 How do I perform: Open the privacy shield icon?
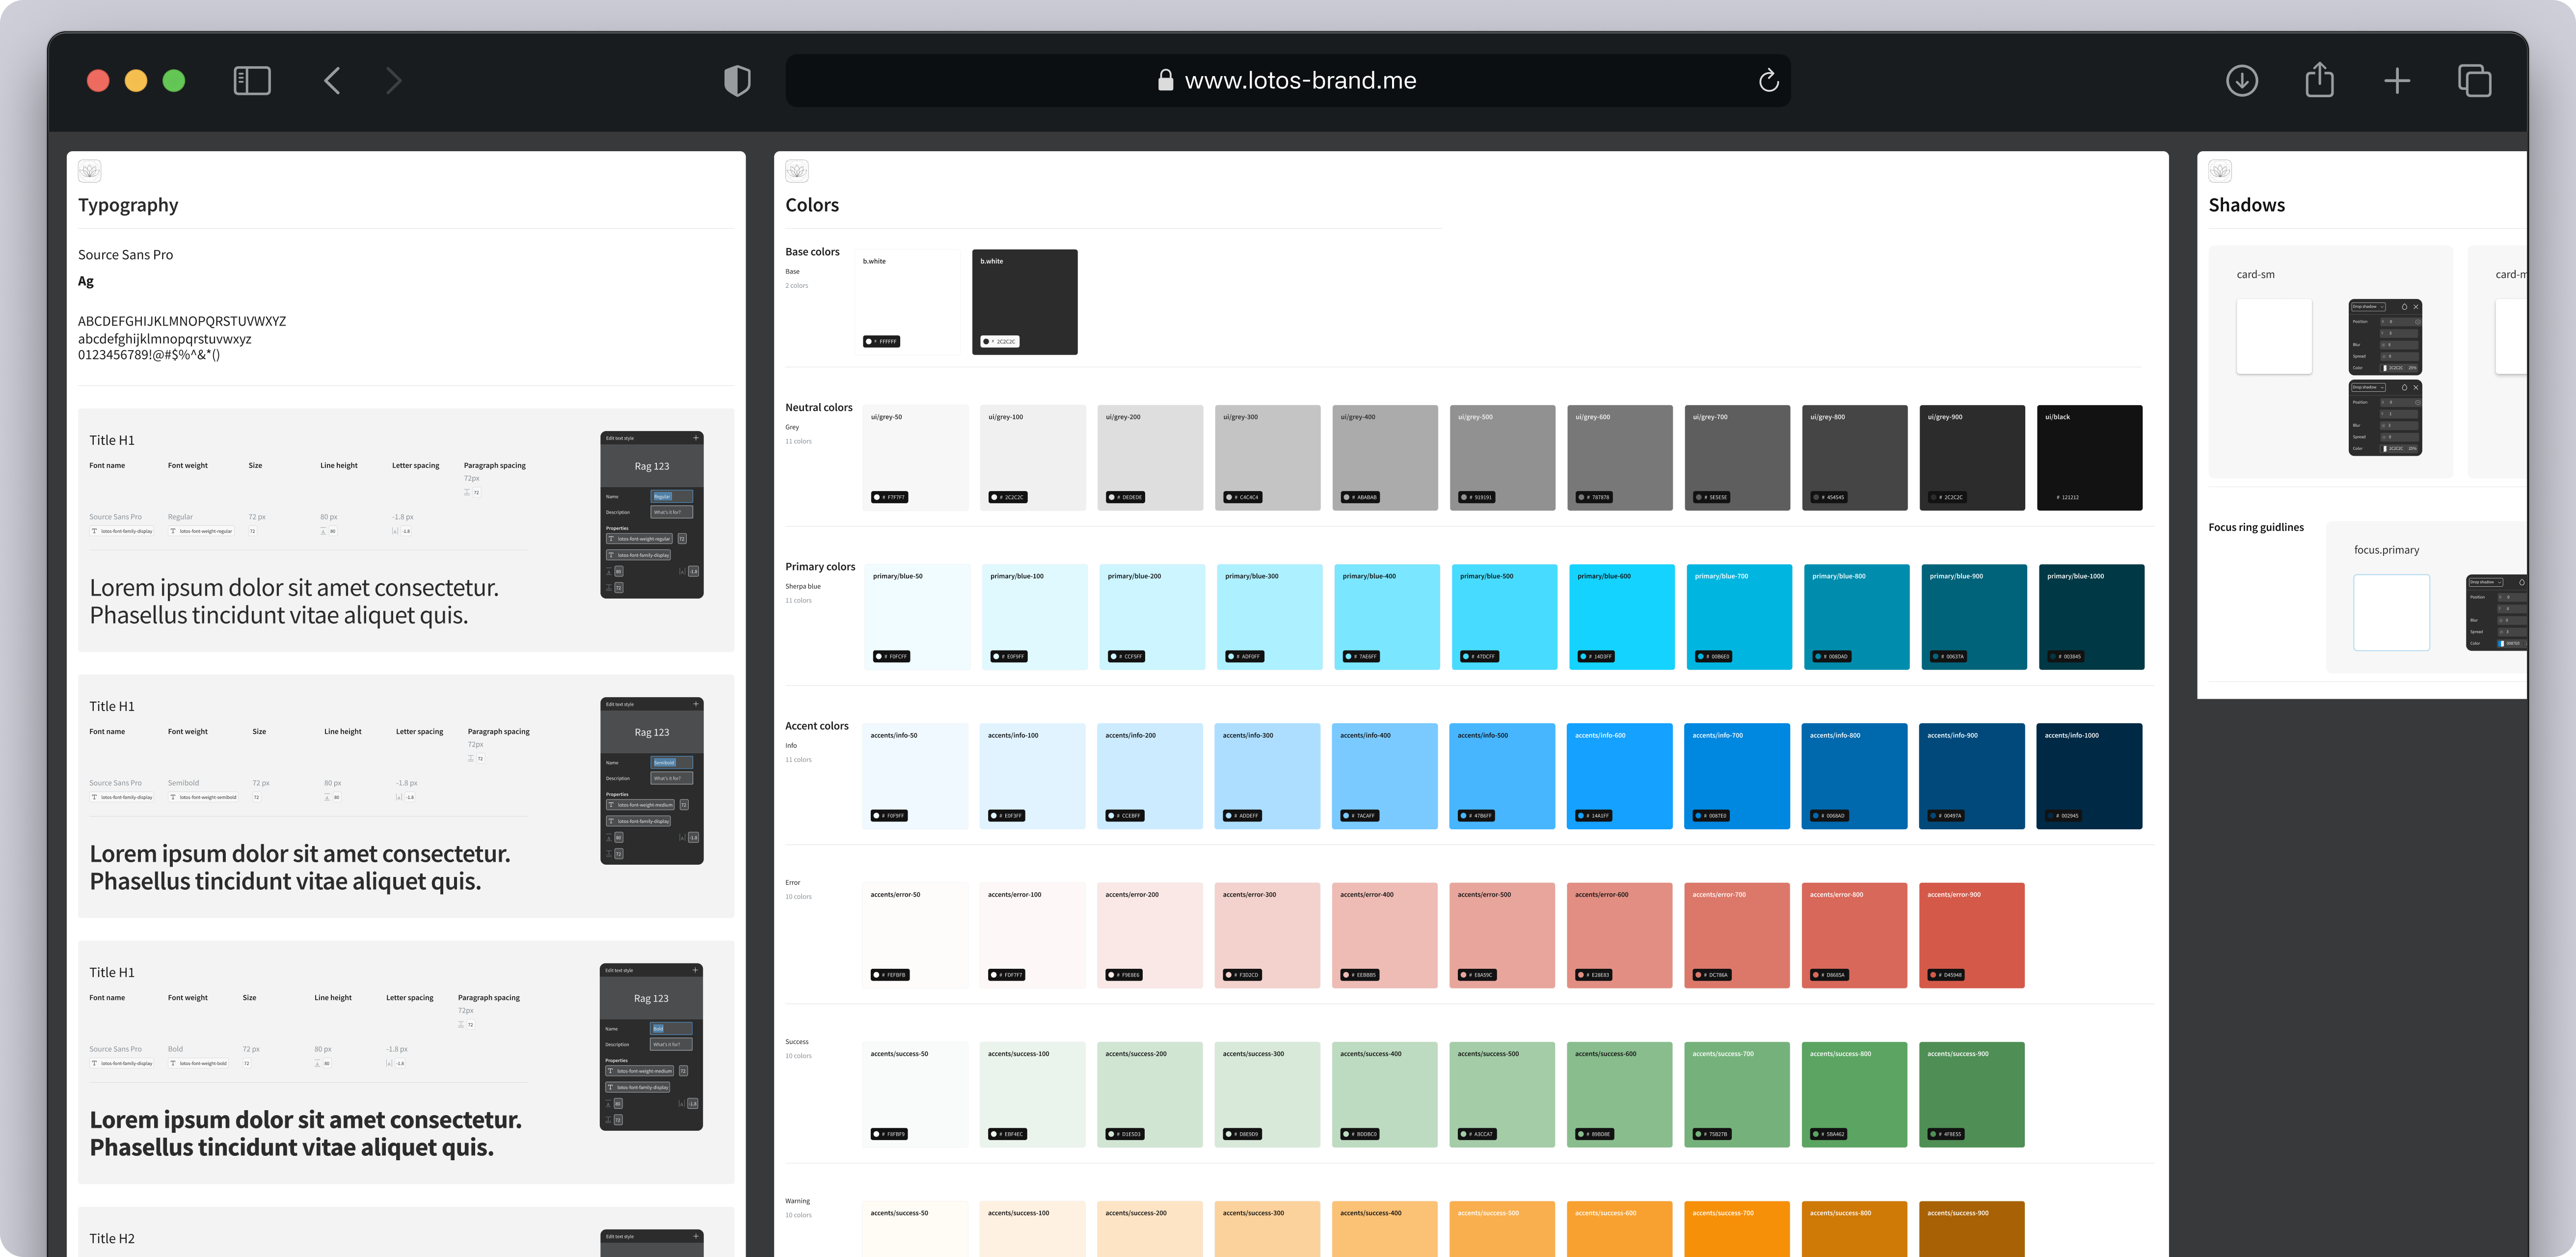point(737,81)
